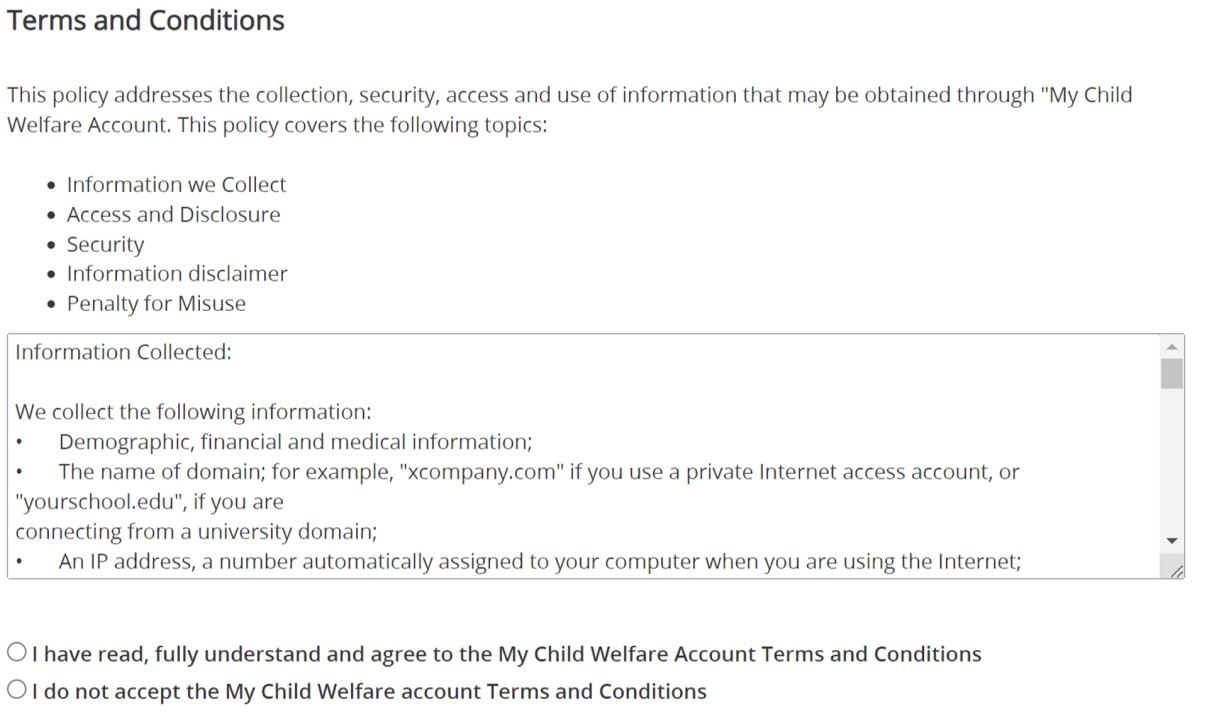Click the empty scrollbar track below the thumb

coord(1172,460)
